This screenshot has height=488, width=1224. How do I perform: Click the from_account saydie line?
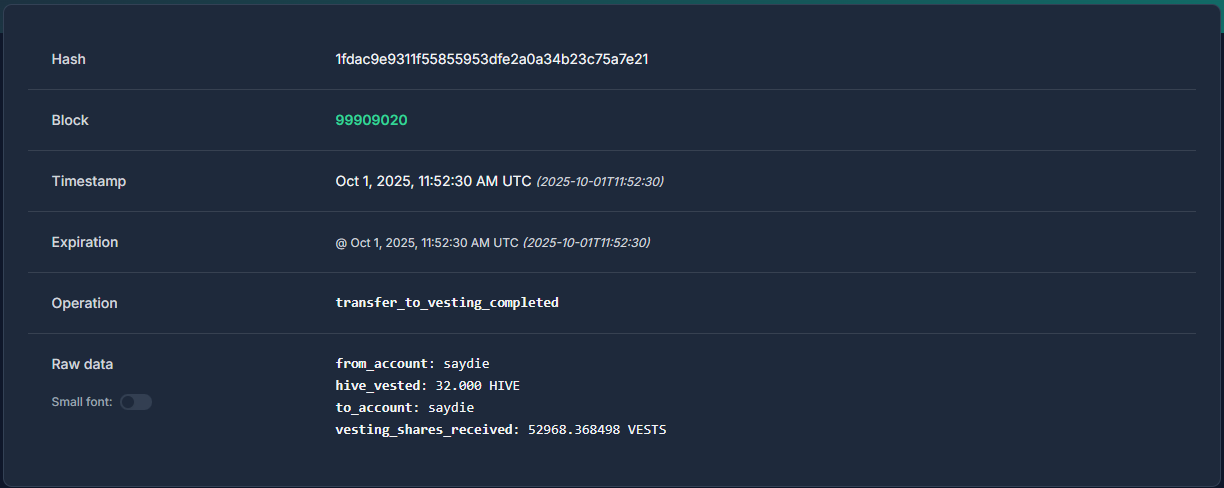(x=412, y=363)
